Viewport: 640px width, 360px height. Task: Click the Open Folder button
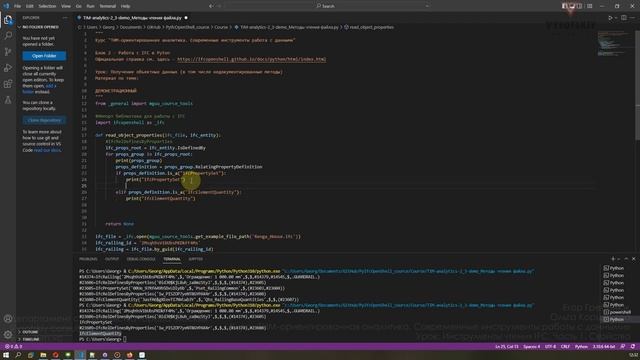coord(44,56)
